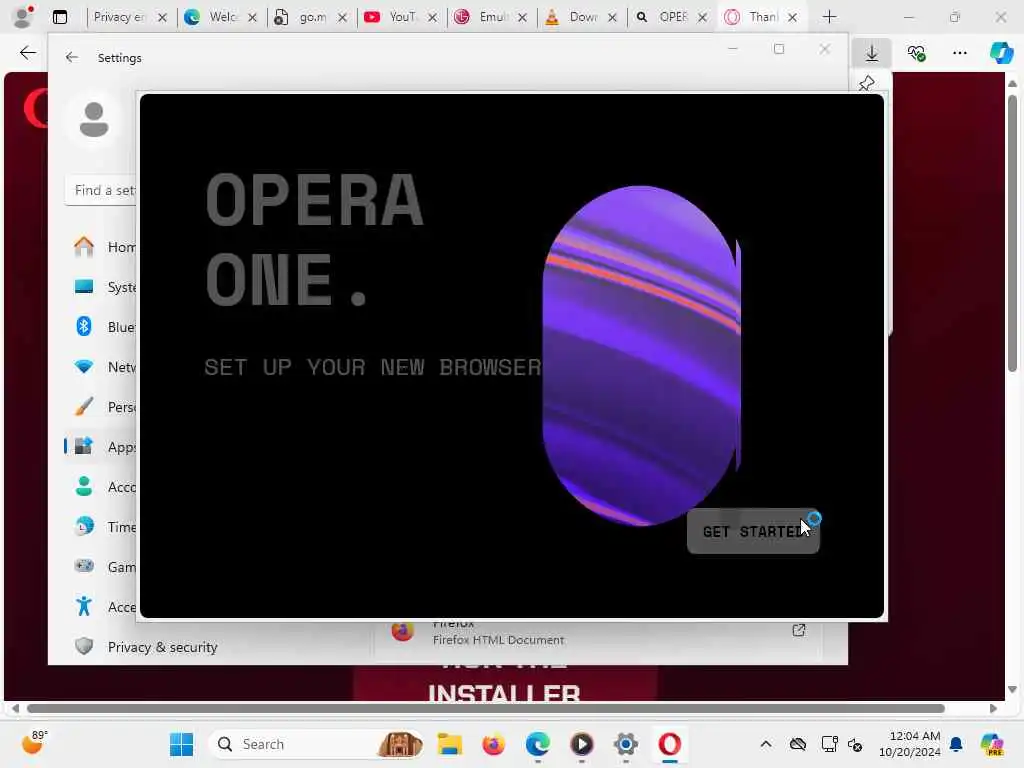Open the clock and date panel
The image size is (1024, 768).
click(x=910, y=744)
